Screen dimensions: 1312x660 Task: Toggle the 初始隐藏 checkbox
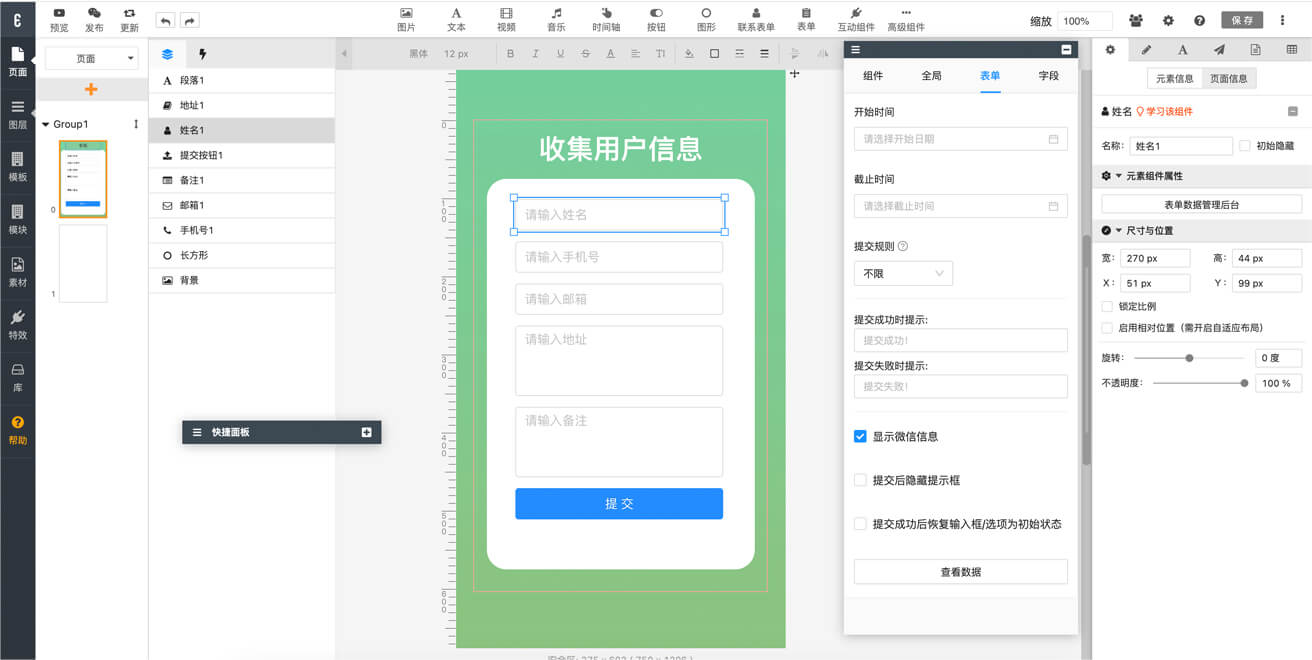click(x=1244, y=145)
